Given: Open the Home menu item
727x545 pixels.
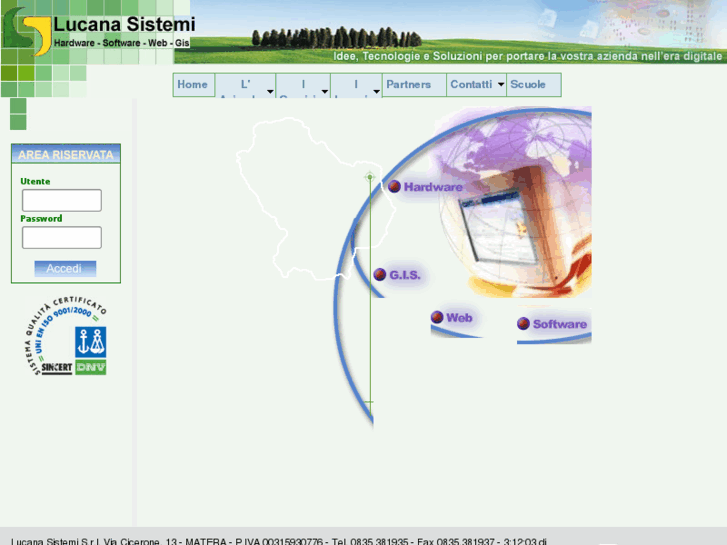Looking at the screenshot, I should click(x=192, y=85).
